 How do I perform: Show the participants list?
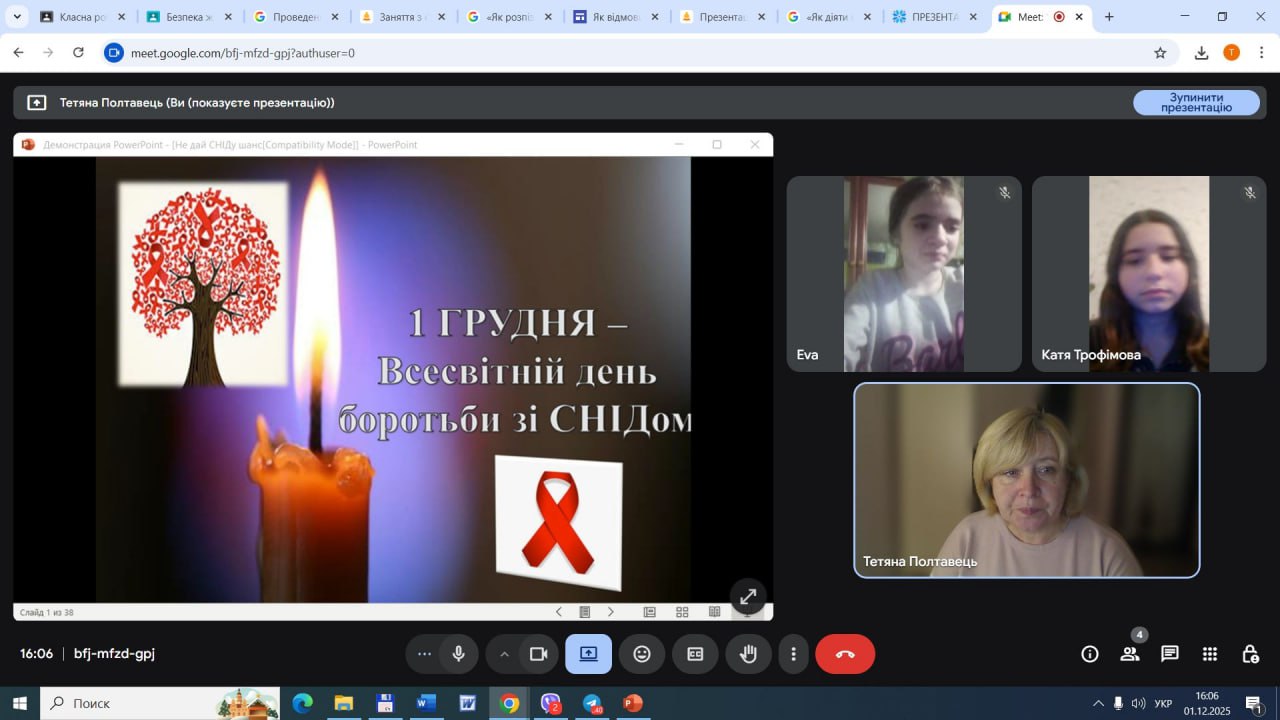[1130, 654]
